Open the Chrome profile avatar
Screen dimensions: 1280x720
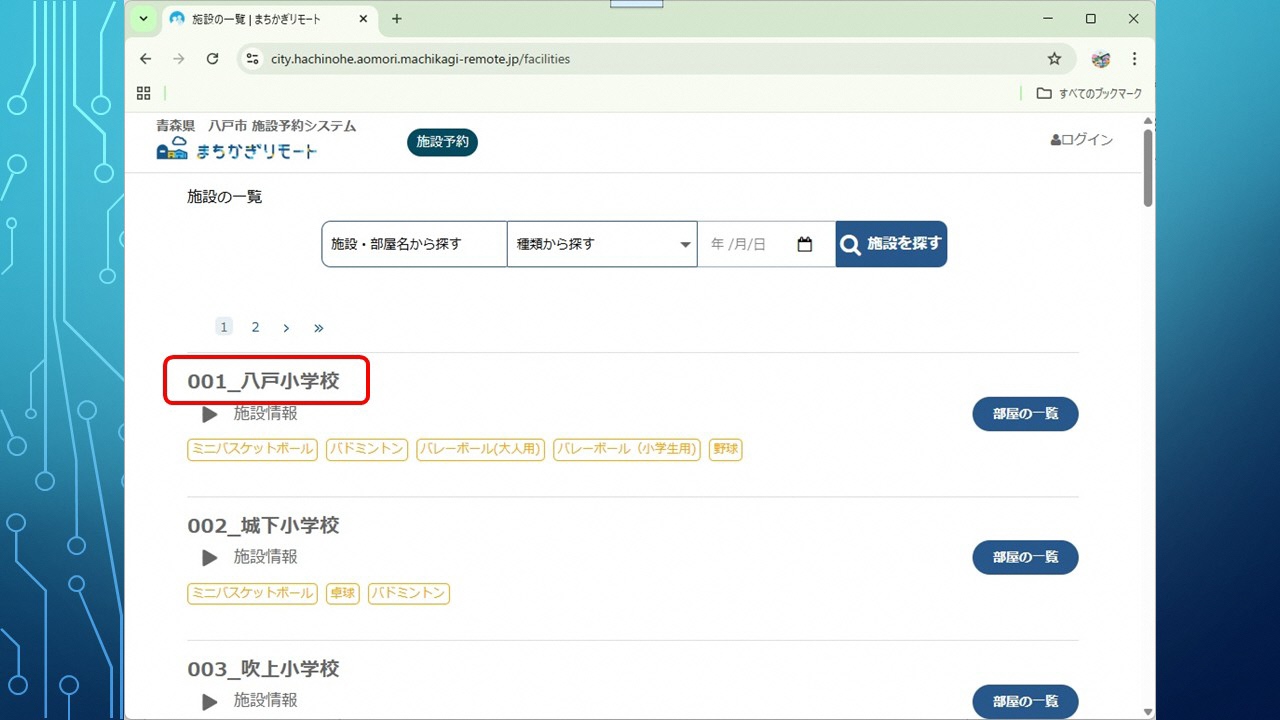pyautogui.click(x=1101, y=59)
